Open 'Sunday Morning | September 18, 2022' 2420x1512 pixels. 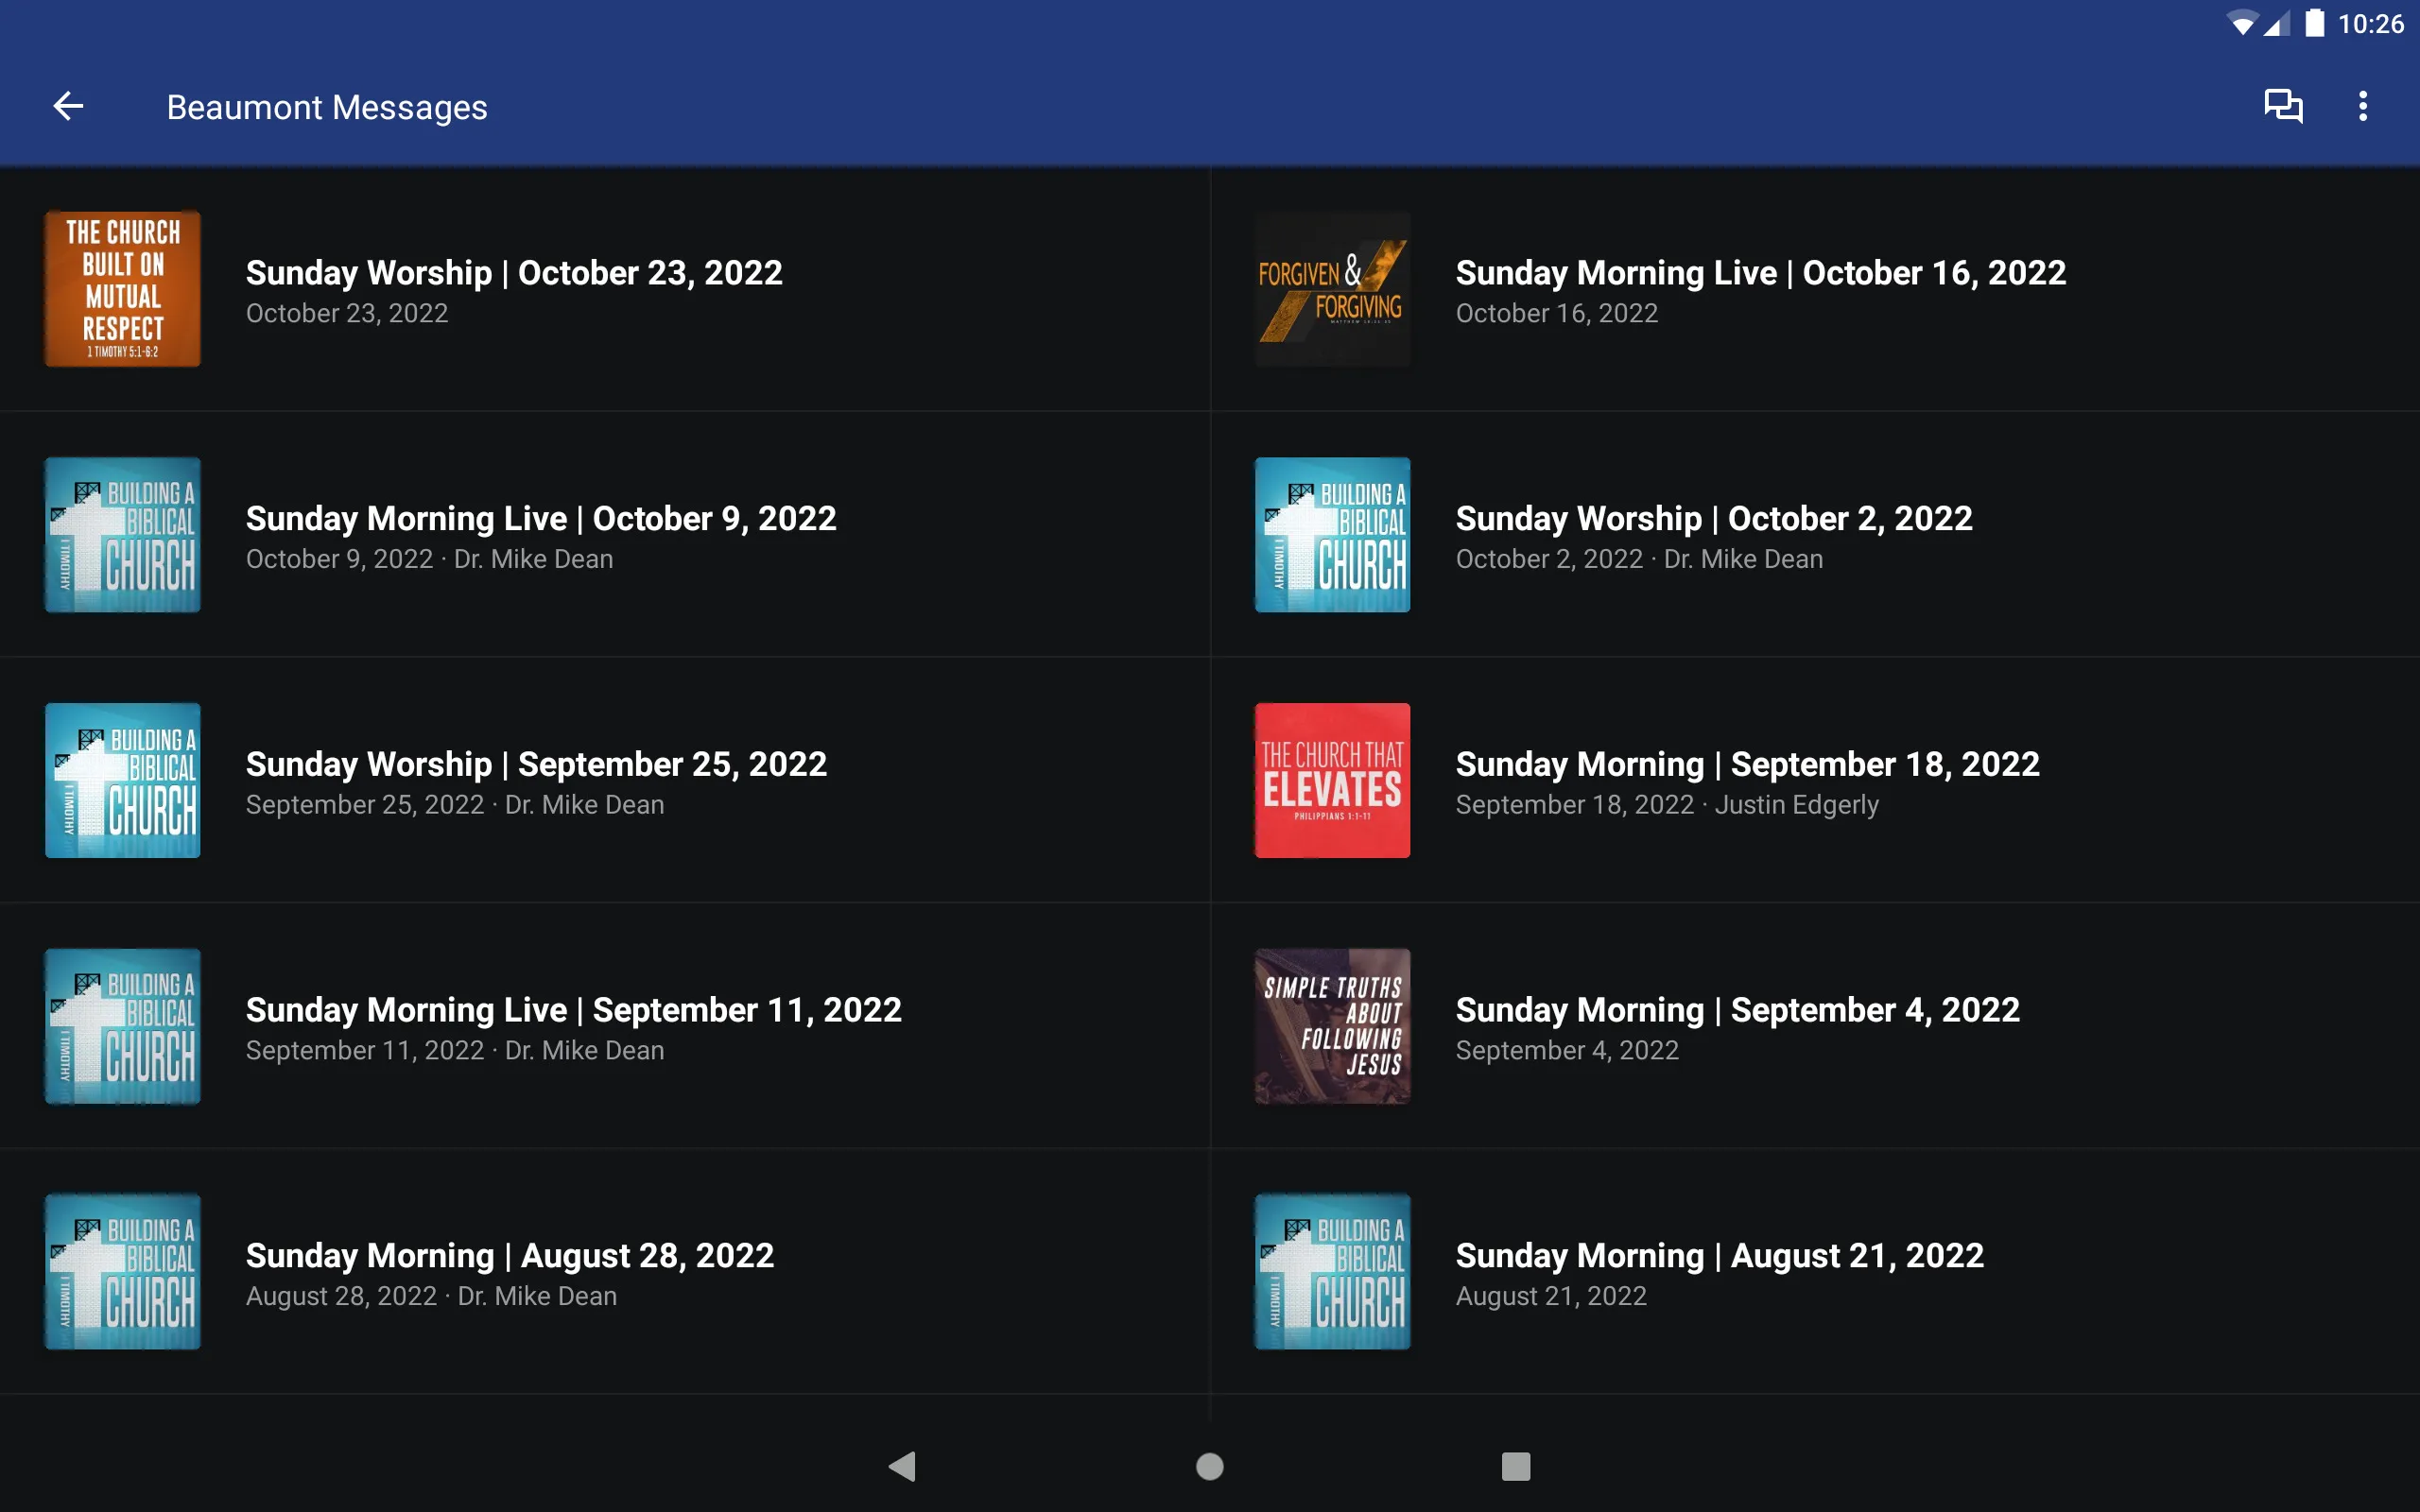coord(1815,780)
